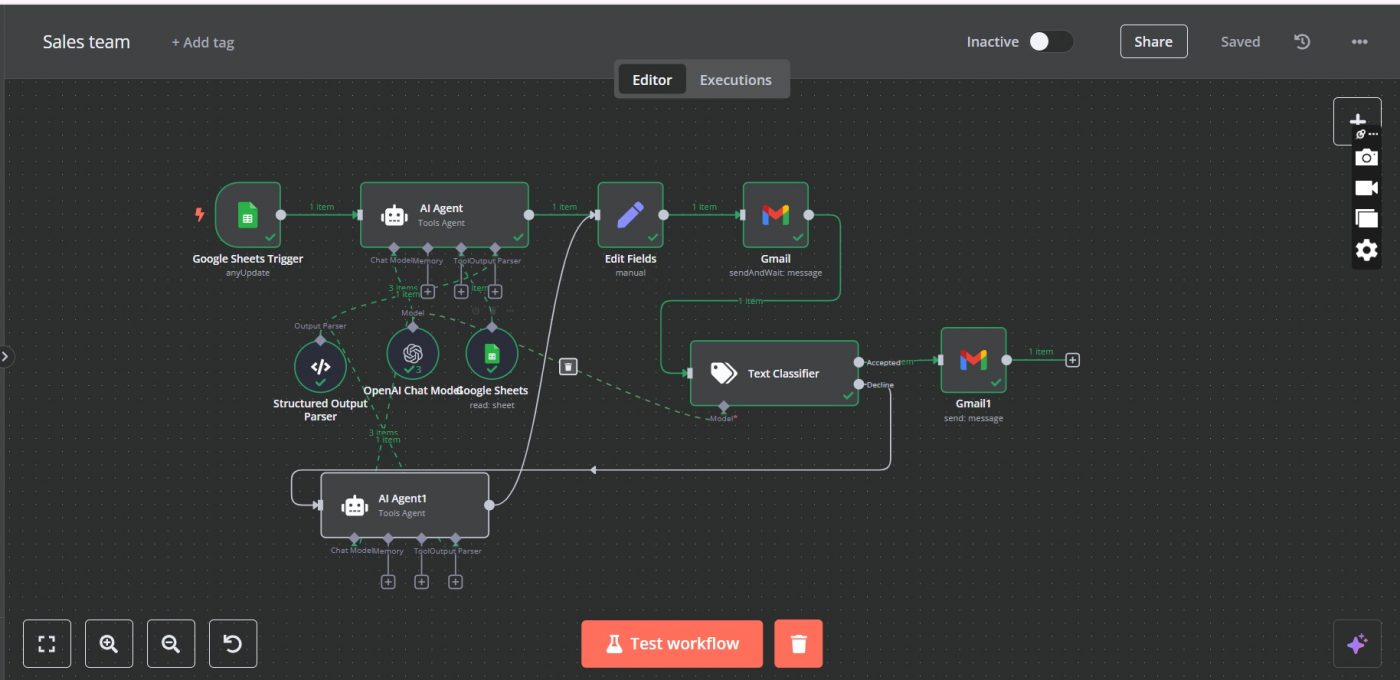Expand the collapsed left sidebar
The width and height of the screenshot is (1400, 680).
(7, 356)
